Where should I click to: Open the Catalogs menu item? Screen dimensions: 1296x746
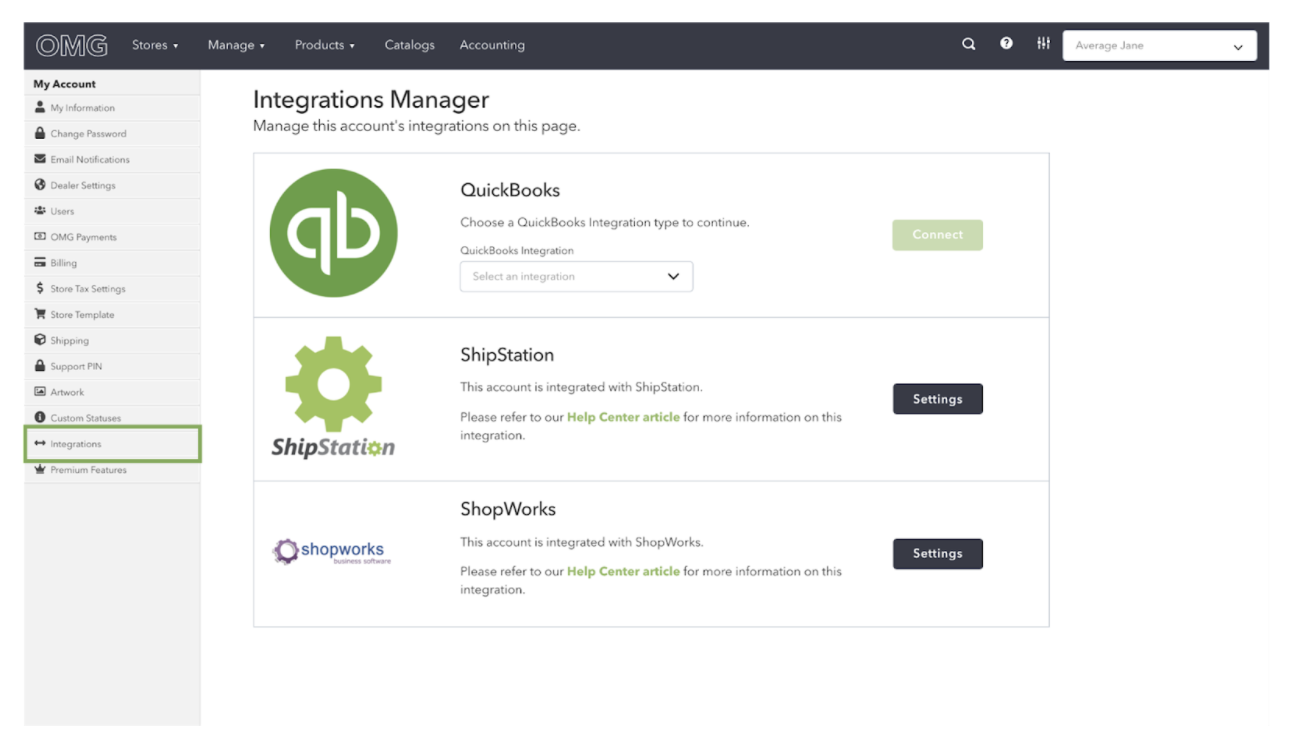click(409, 45)
